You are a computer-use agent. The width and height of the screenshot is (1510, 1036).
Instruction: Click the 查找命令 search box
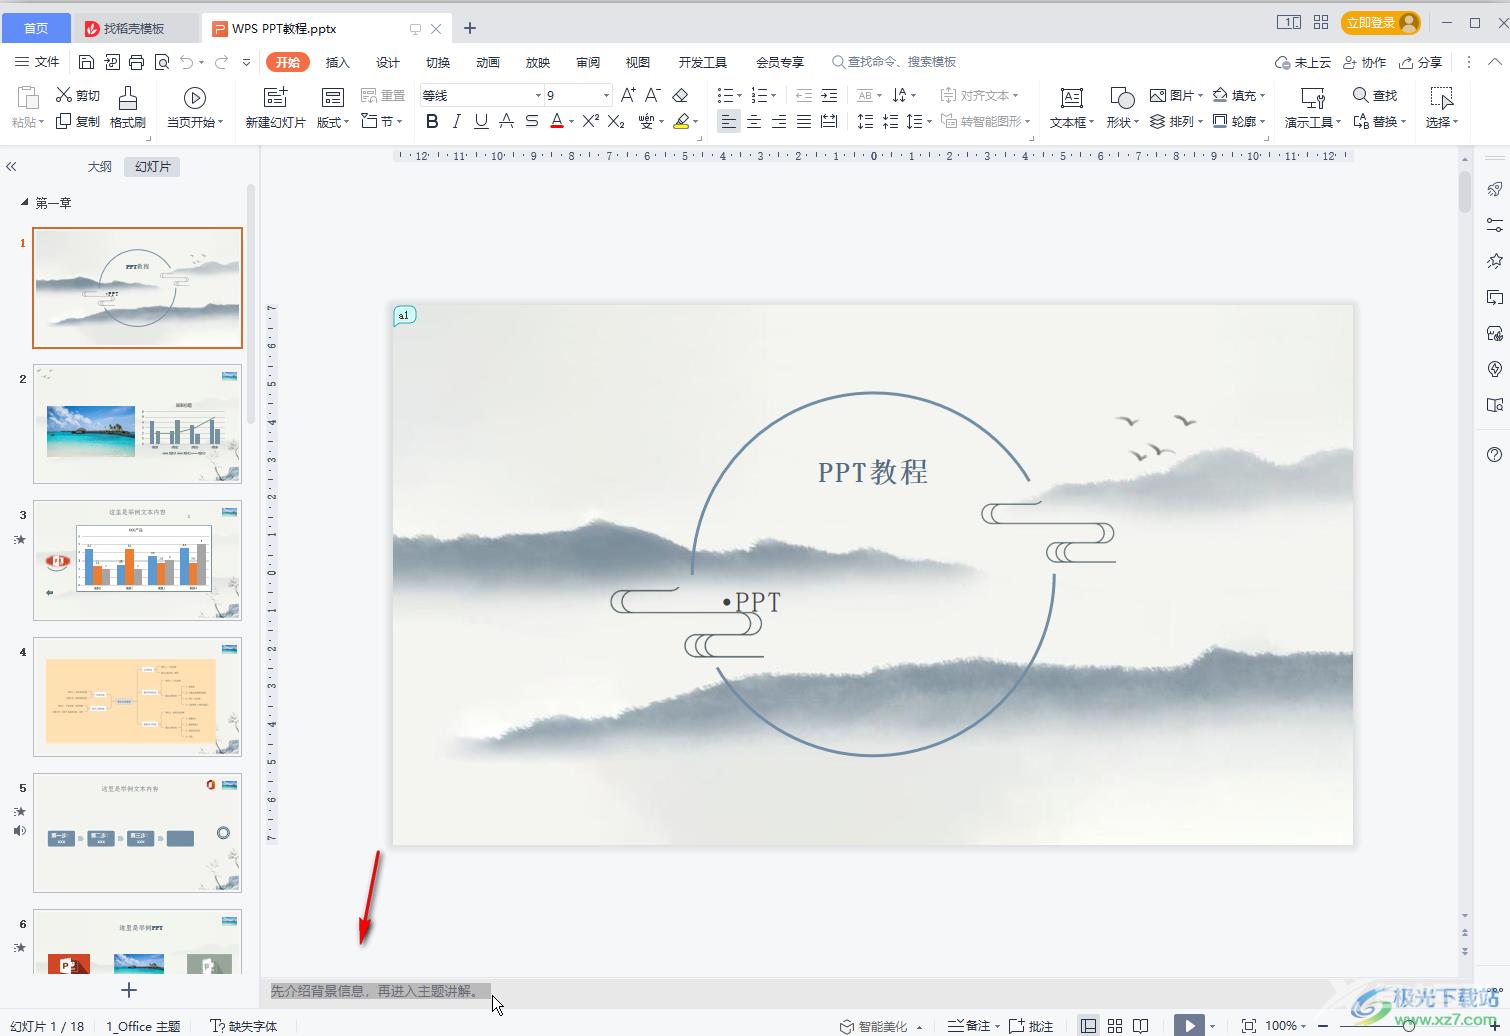point(894,62)
